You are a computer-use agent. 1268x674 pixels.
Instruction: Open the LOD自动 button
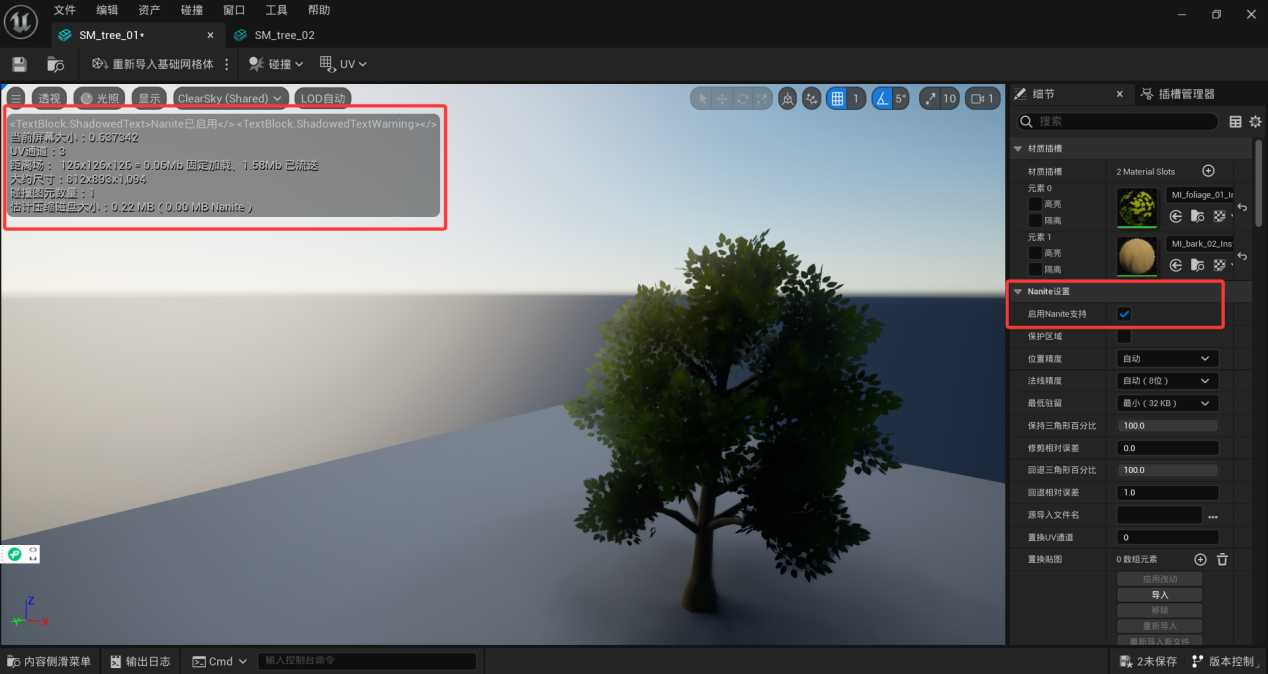click(323, 98)
